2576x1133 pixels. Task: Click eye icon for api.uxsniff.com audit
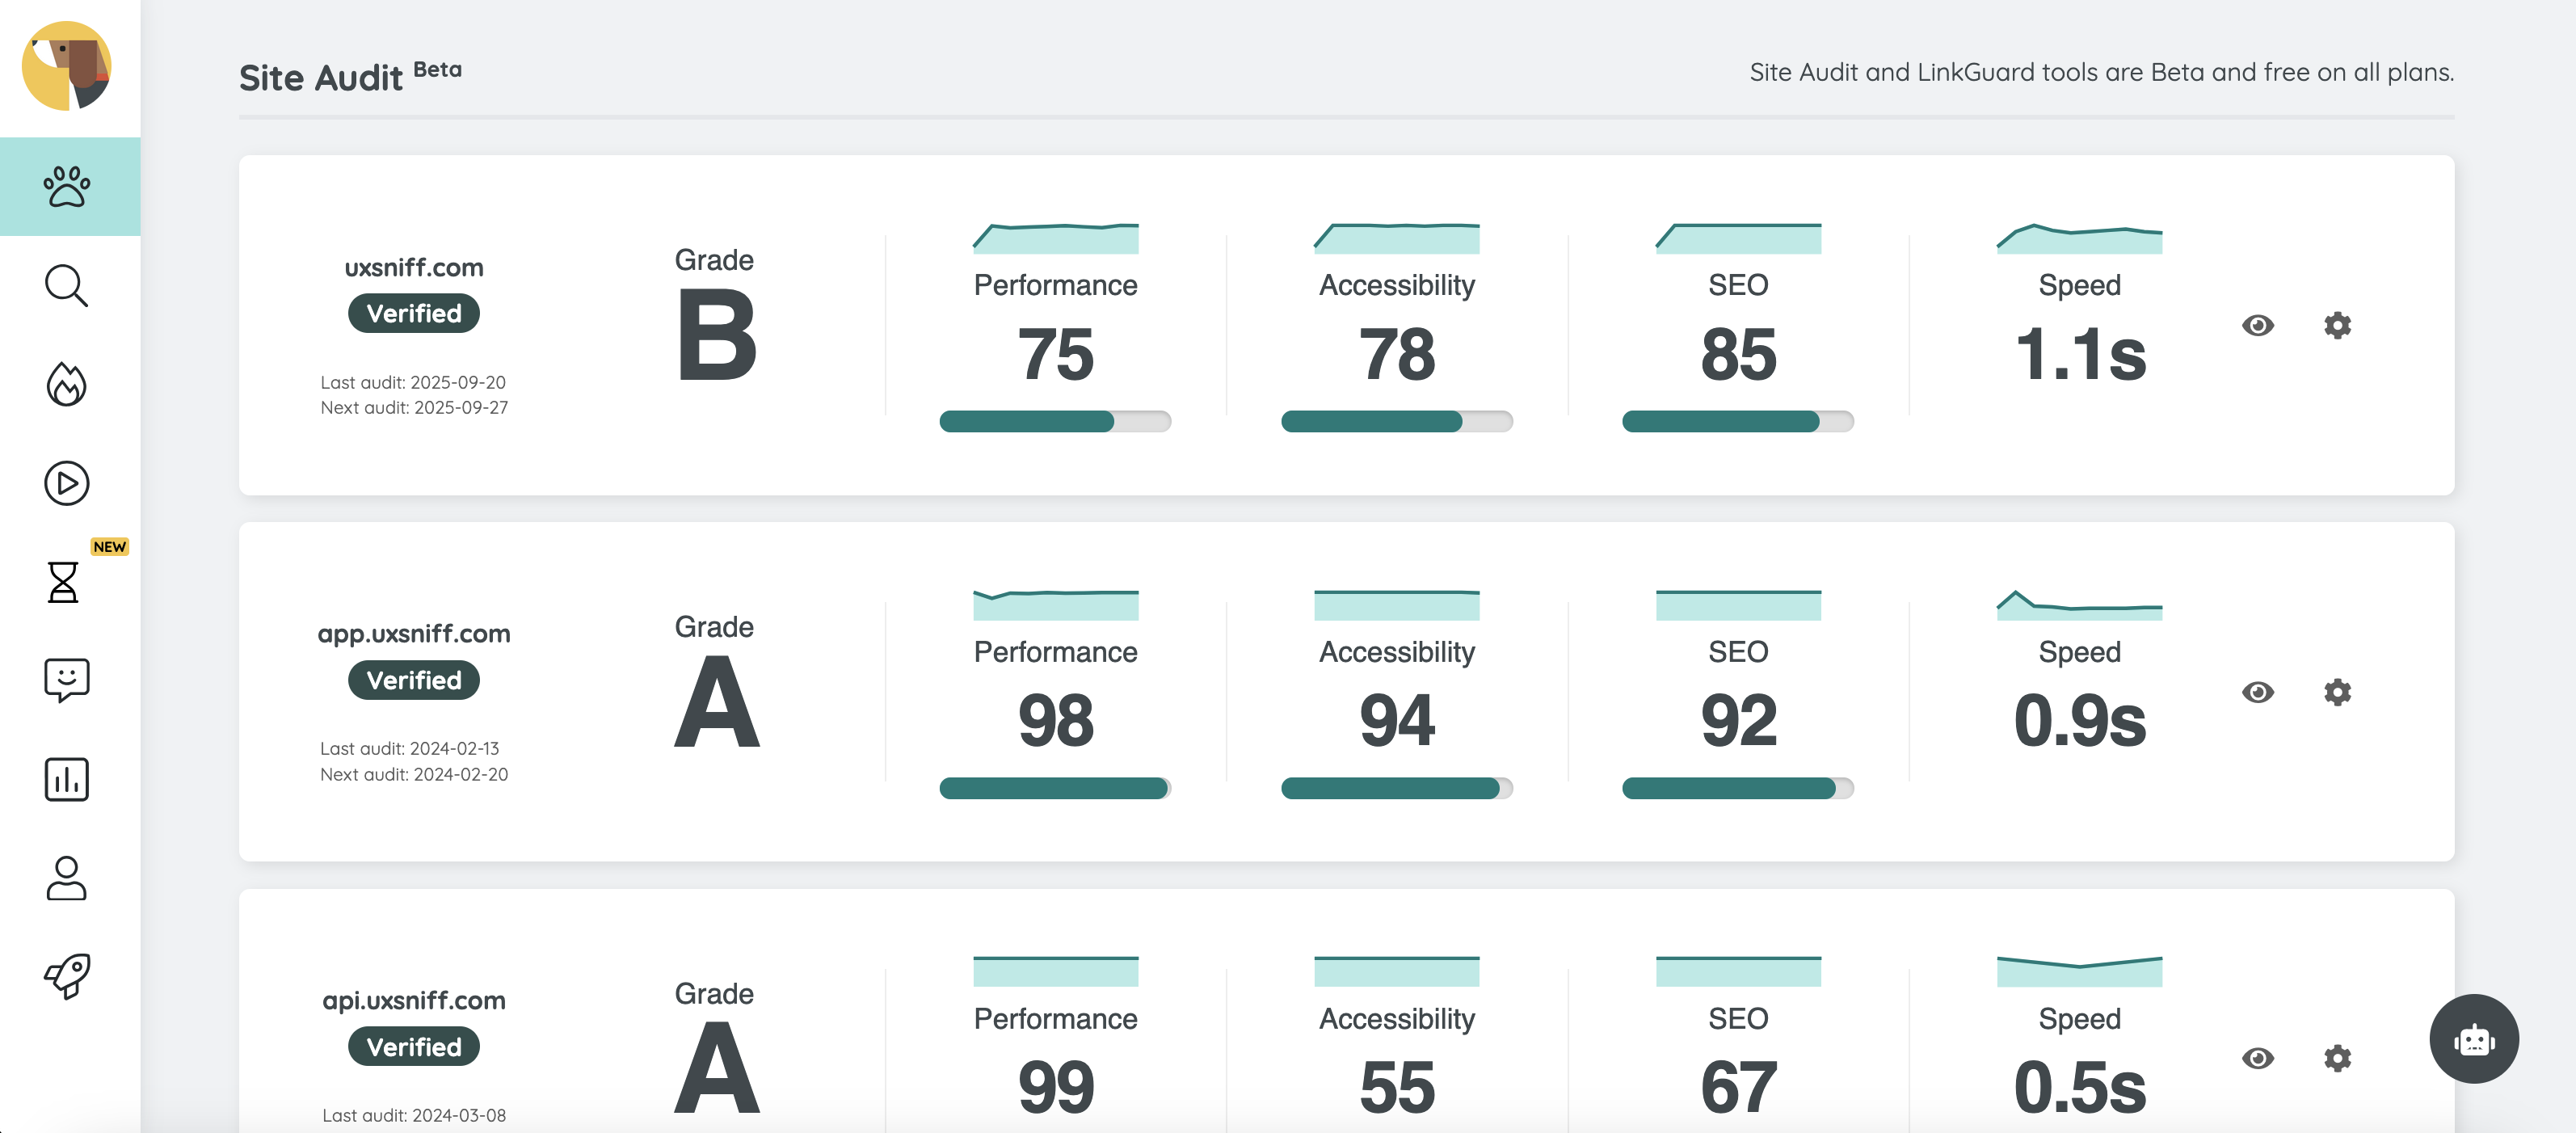(x=2257, y=1058)
